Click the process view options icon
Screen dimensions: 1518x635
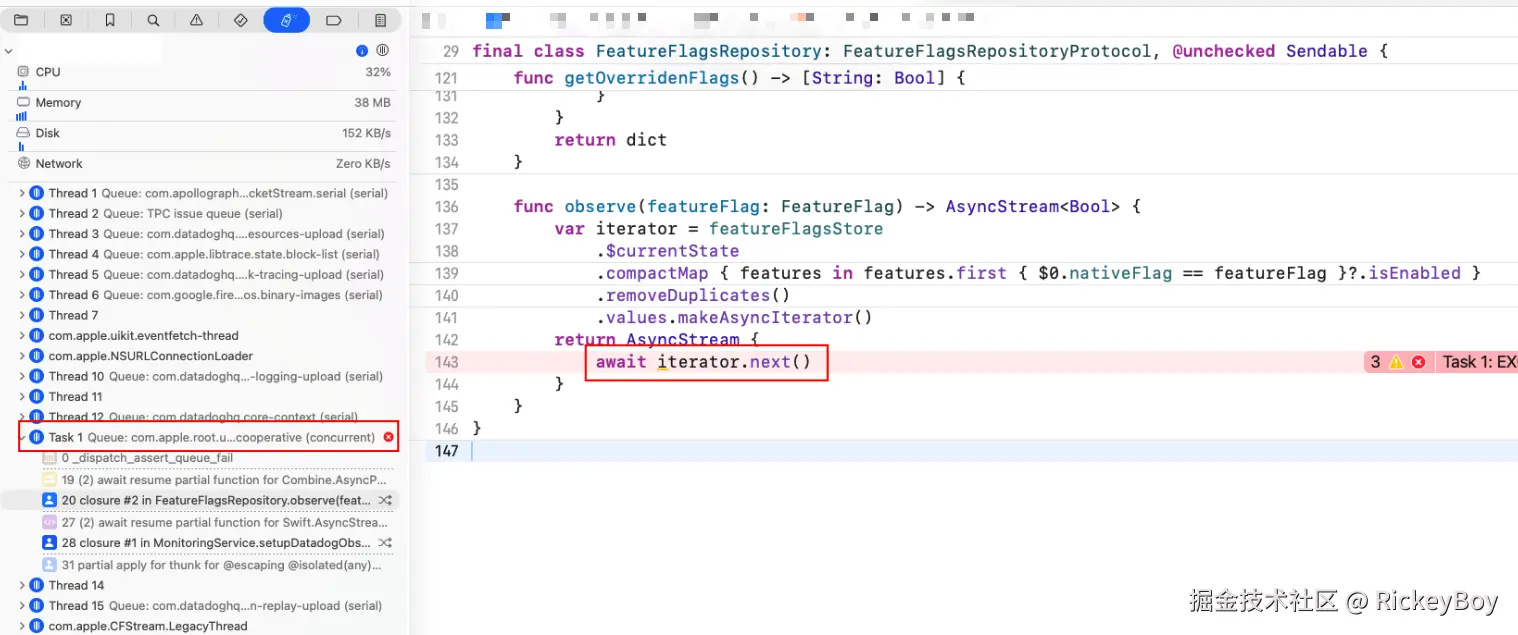(383, 51)
